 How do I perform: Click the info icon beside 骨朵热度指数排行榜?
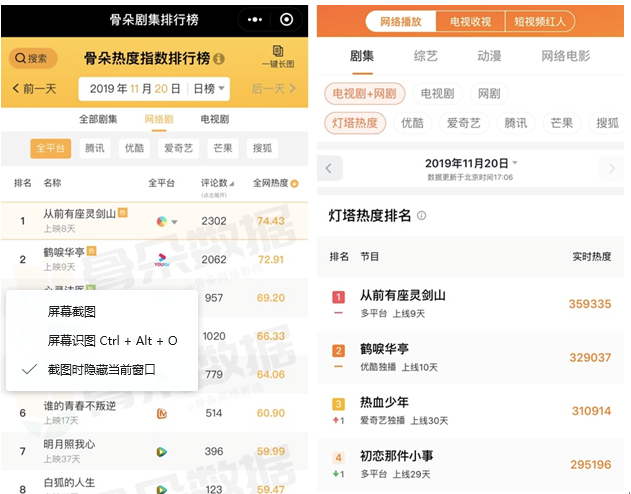point(219,59)
